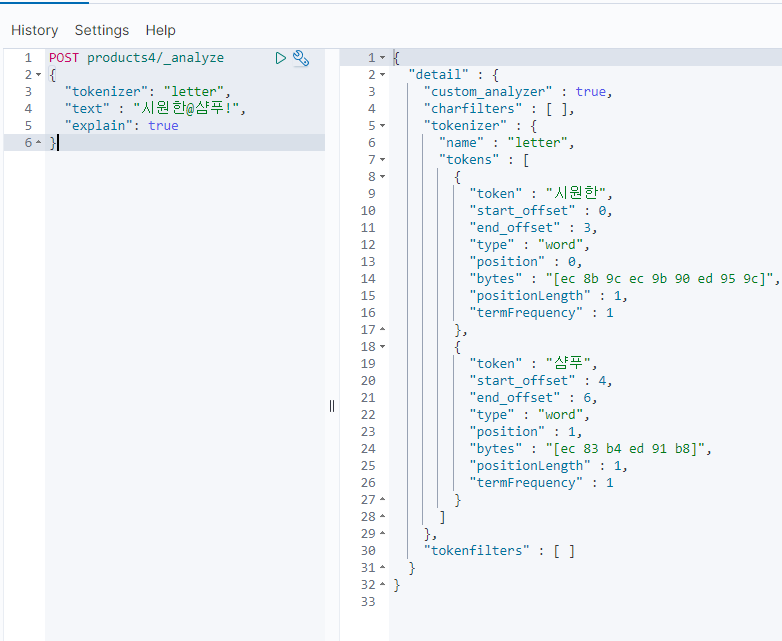Open the Settings menu
This screenshot has height=641, width=782.
click(x=102, y=30)
